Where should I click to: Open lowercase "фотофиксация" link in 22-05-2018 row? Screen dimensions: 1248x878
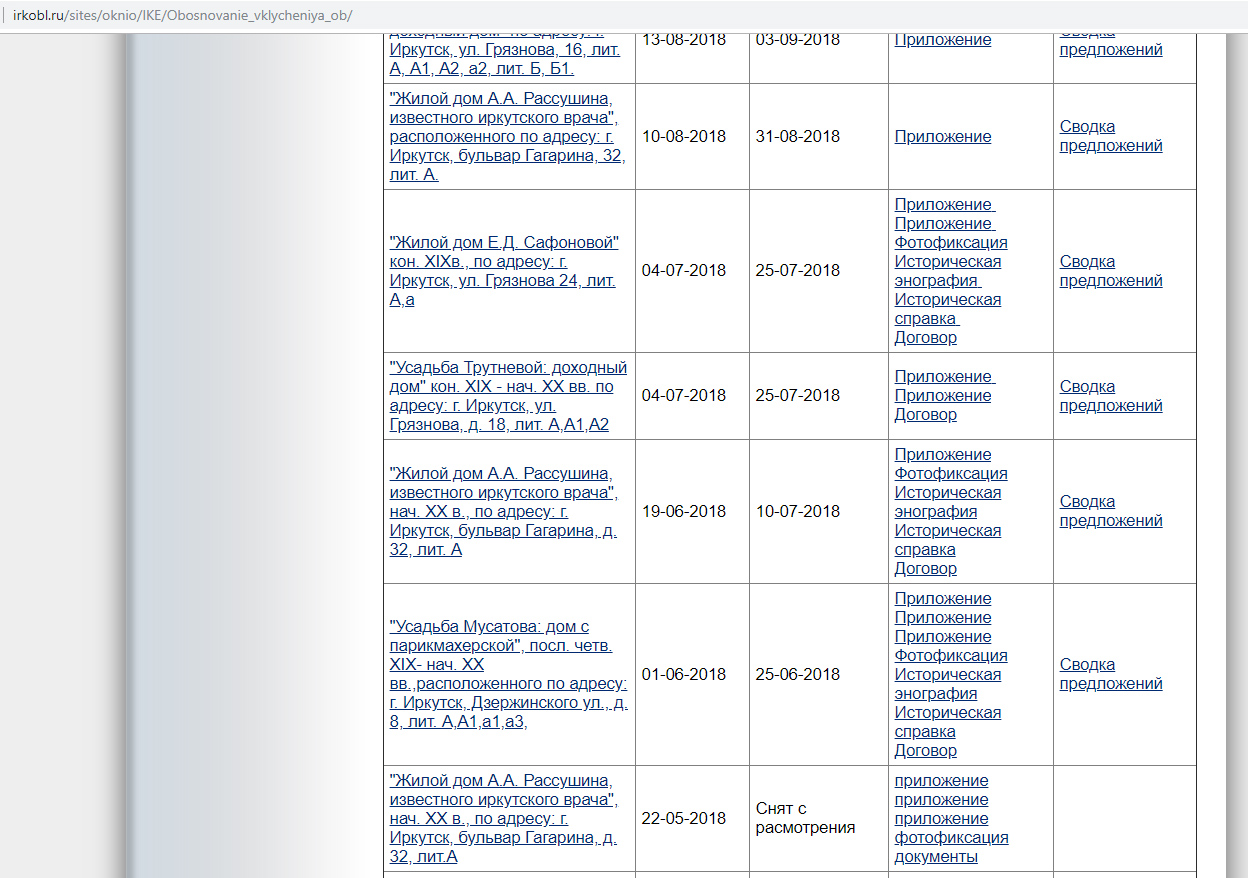[x=950, y=838]
